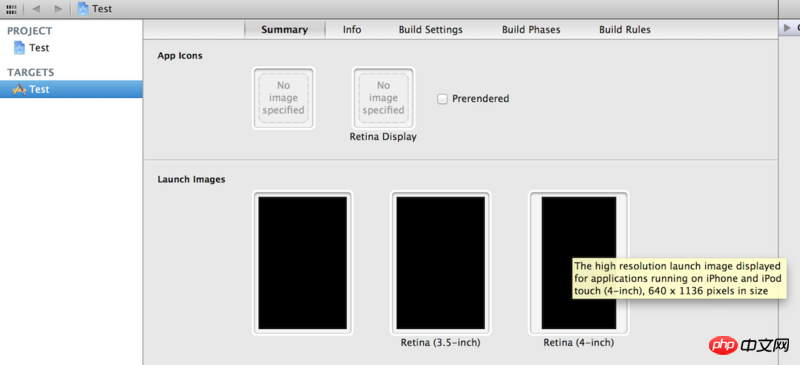Open the Info tab

pyautogui.click(x=352, y=30)
